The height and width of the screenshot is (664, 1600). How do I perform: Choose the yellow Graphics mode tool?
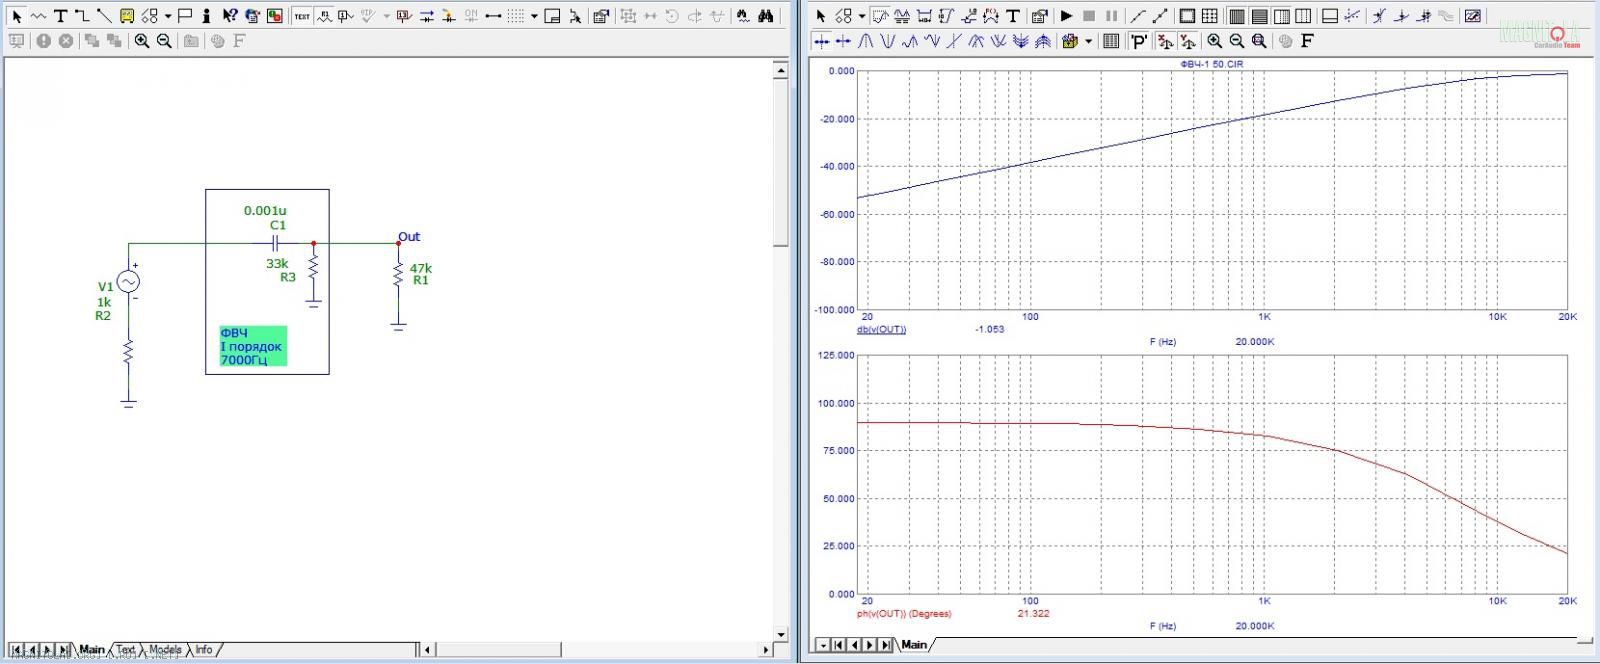[127, 16]
